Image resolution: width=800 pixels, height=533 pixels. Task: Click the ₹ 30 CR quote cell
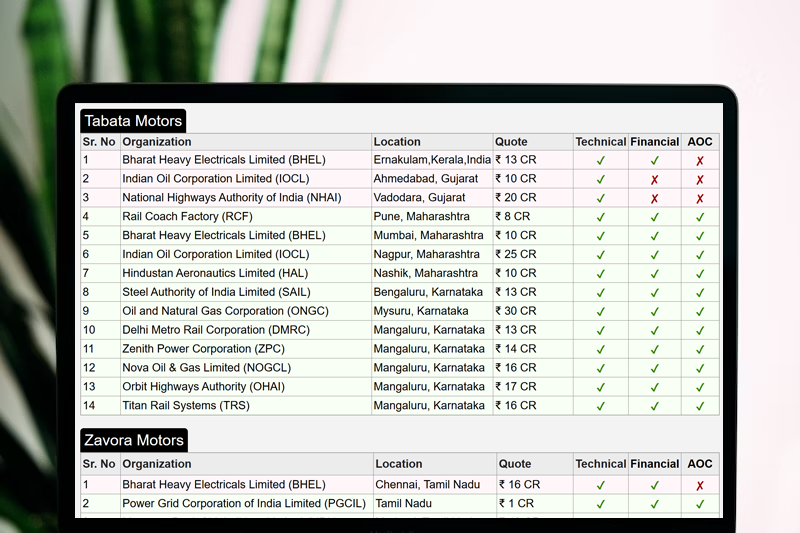[x=516, y=311]
